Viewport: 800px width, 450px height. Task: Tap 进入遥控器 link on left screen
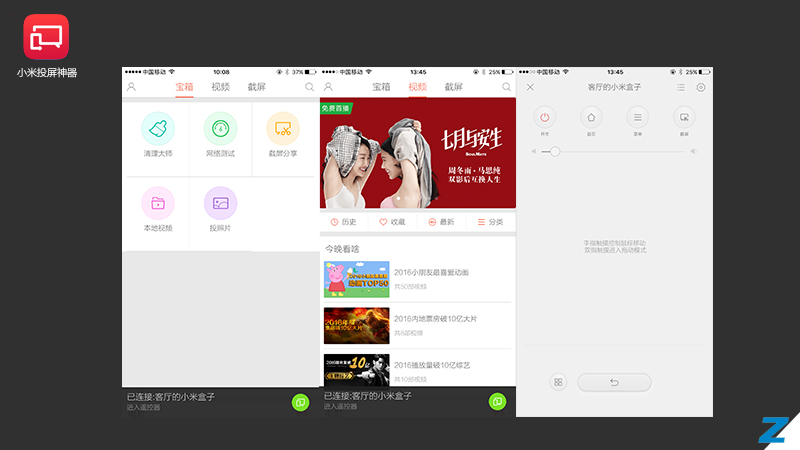(143, 408)
